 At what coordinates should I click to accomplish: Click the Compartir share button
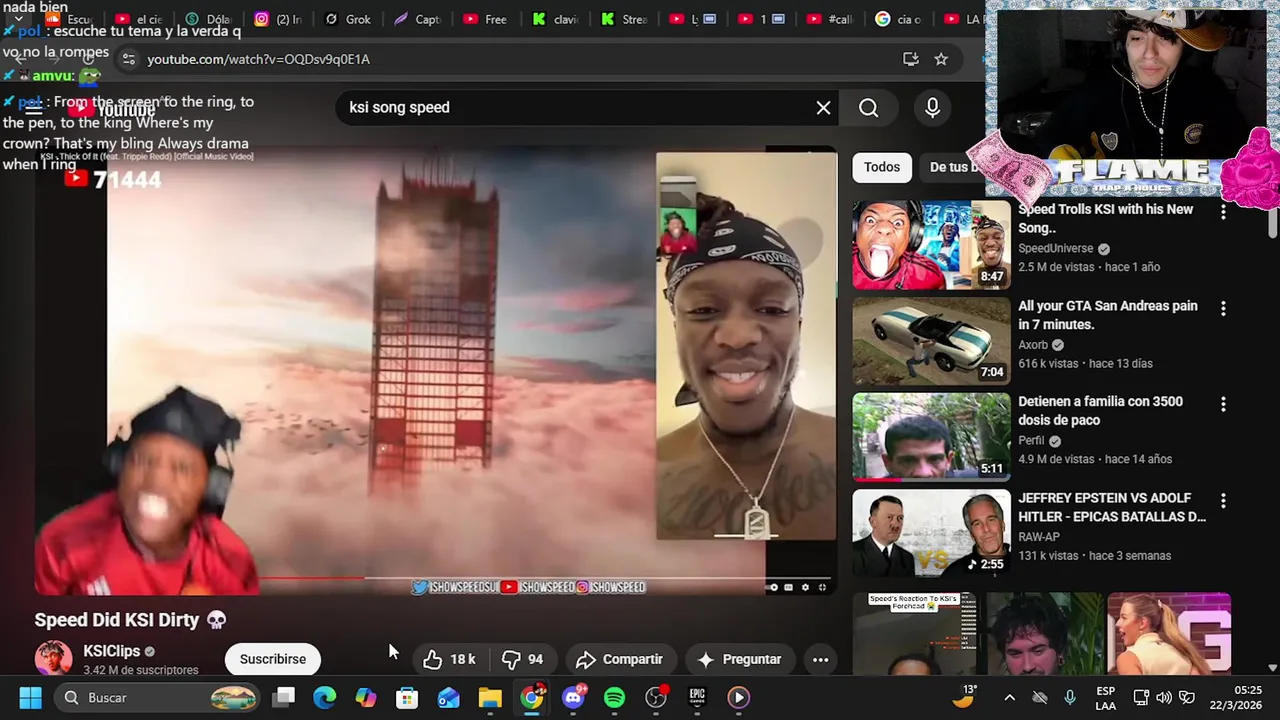click(x=619, y=659)
